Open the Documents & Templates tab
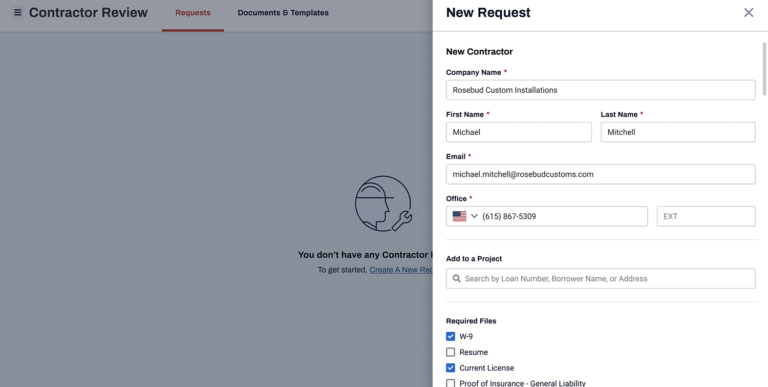This screenshot has width=768, height=387. 283,13
